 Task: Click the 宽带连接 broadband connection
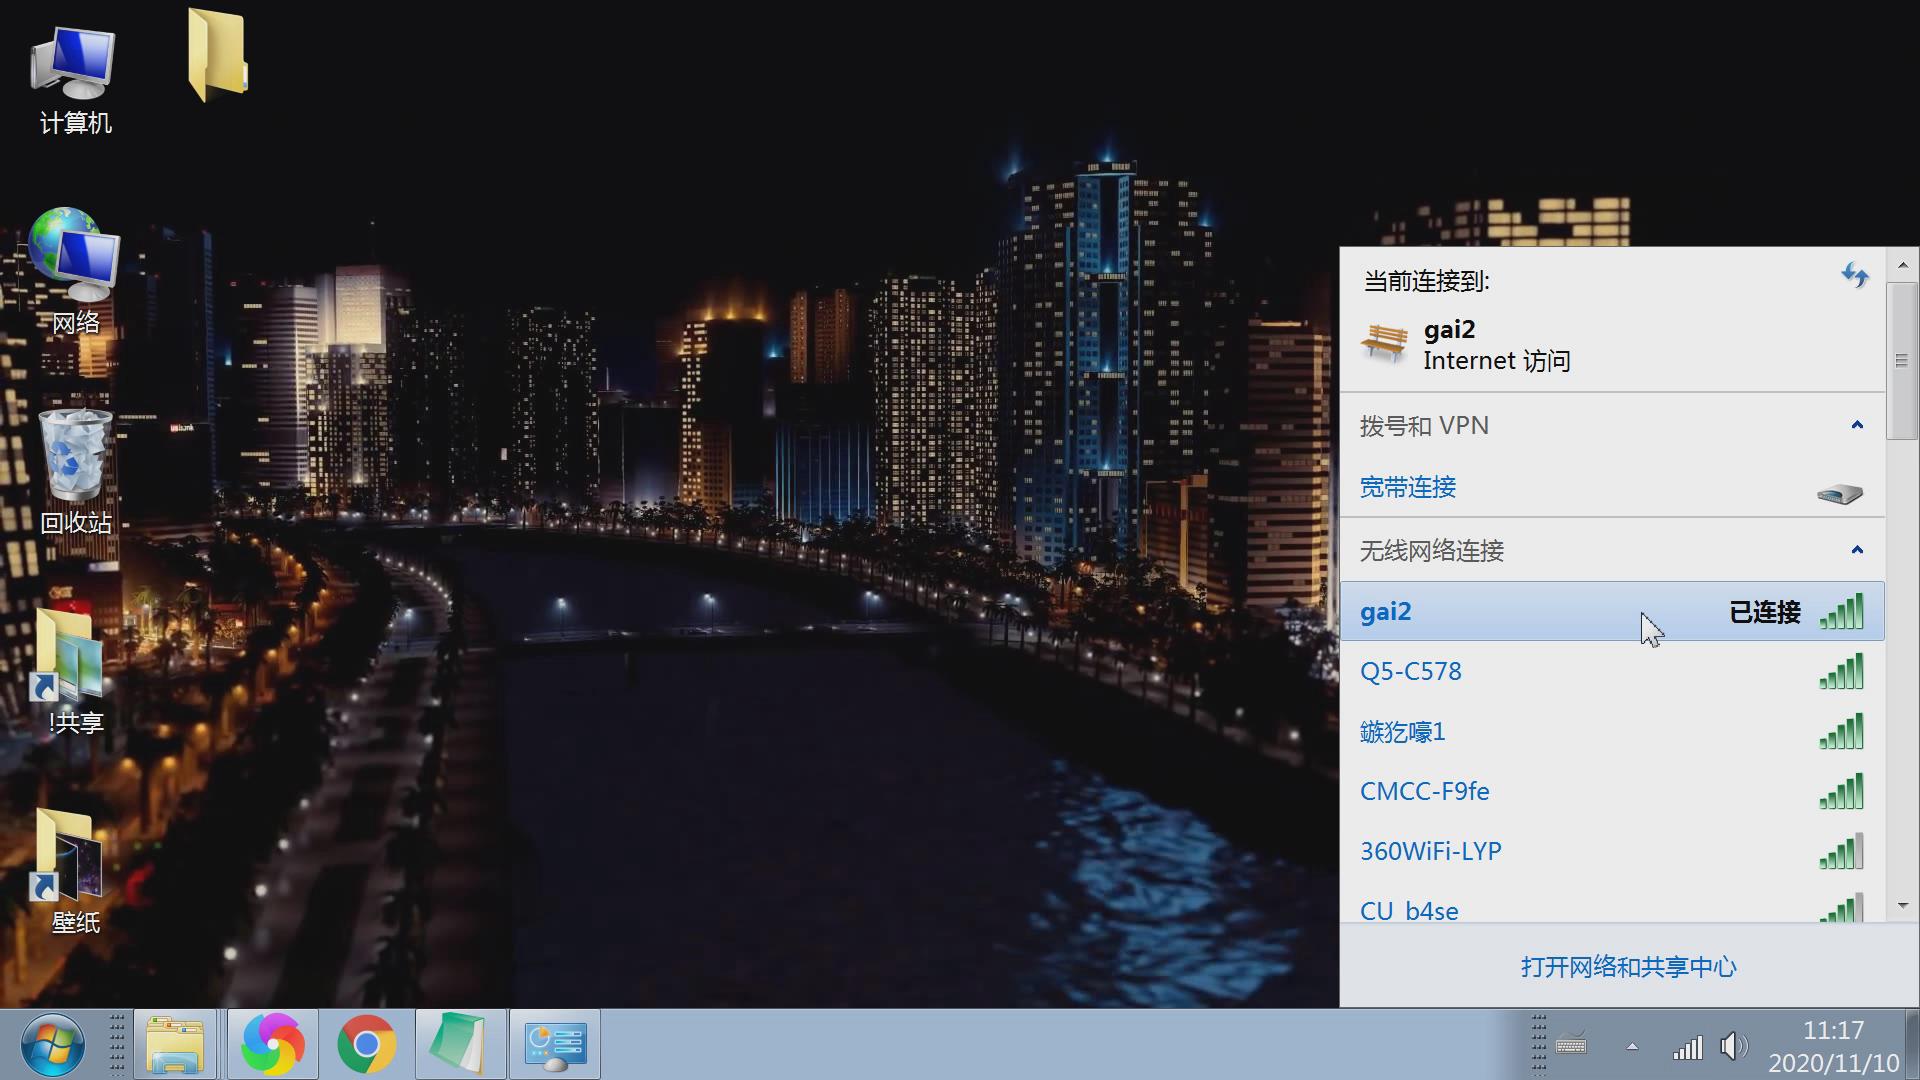(x=1408, y=487)
